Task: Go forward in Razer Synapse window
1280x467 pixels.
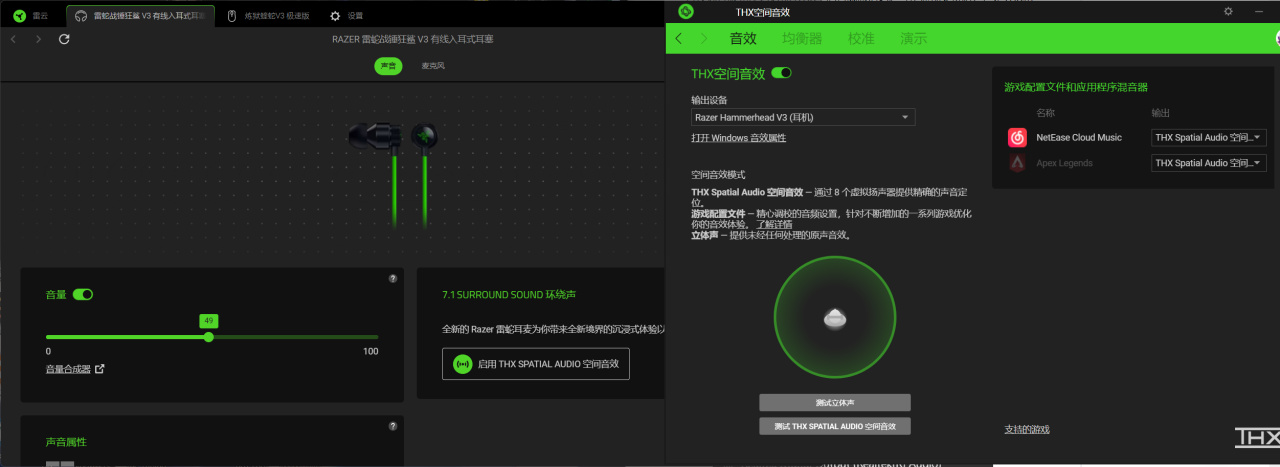Action: 38,39
